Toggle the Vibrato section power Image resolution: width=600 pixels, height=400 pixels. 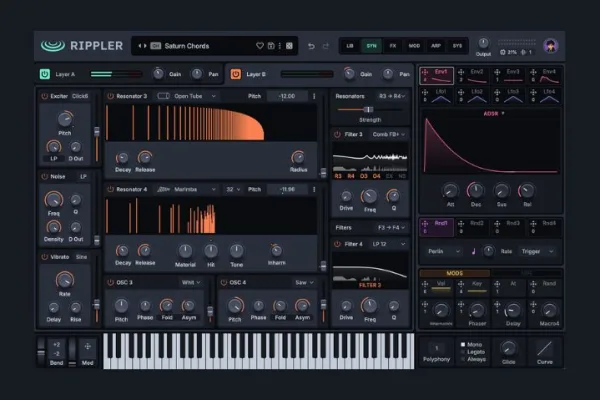[44, 257]
